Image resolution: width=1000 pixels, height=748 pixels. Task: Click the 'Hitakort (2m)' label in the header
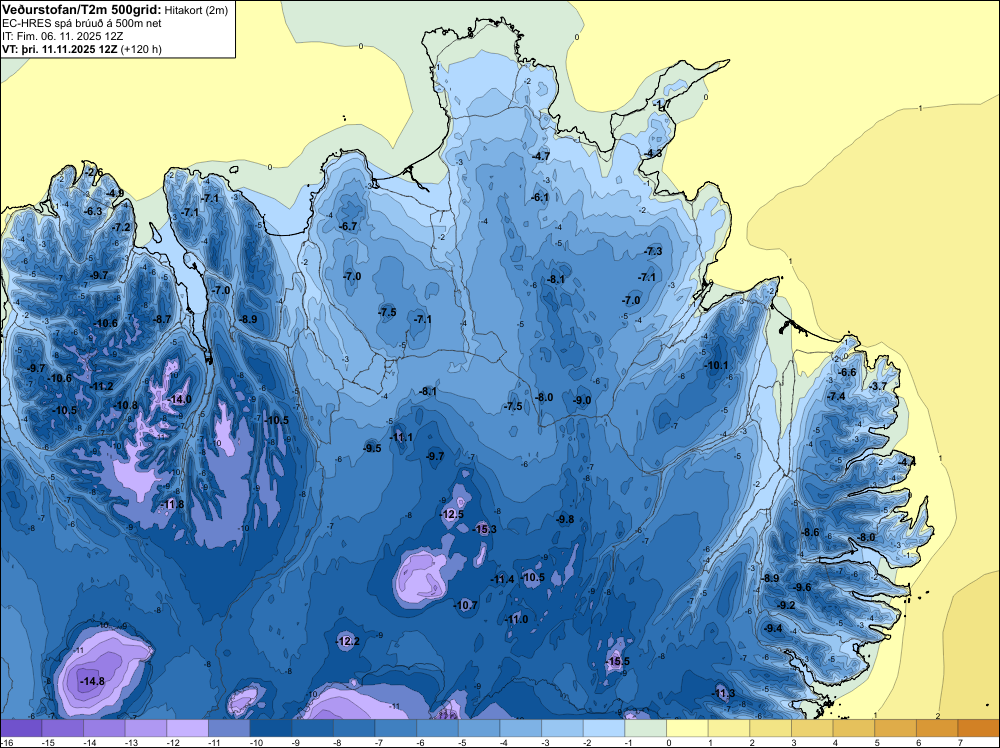196,10
